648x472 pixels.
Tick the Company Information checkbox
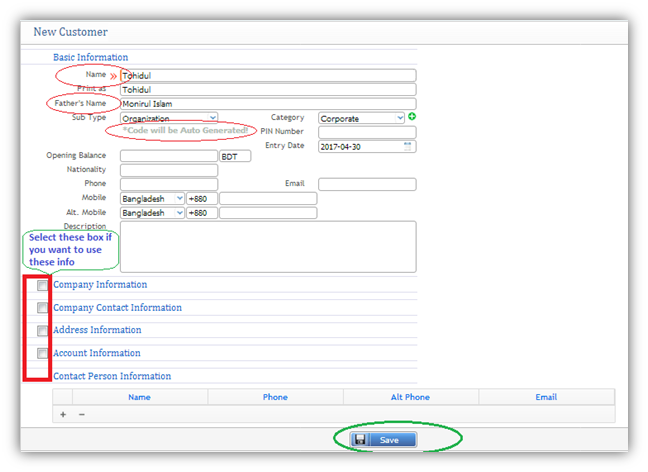coord(42,286)
